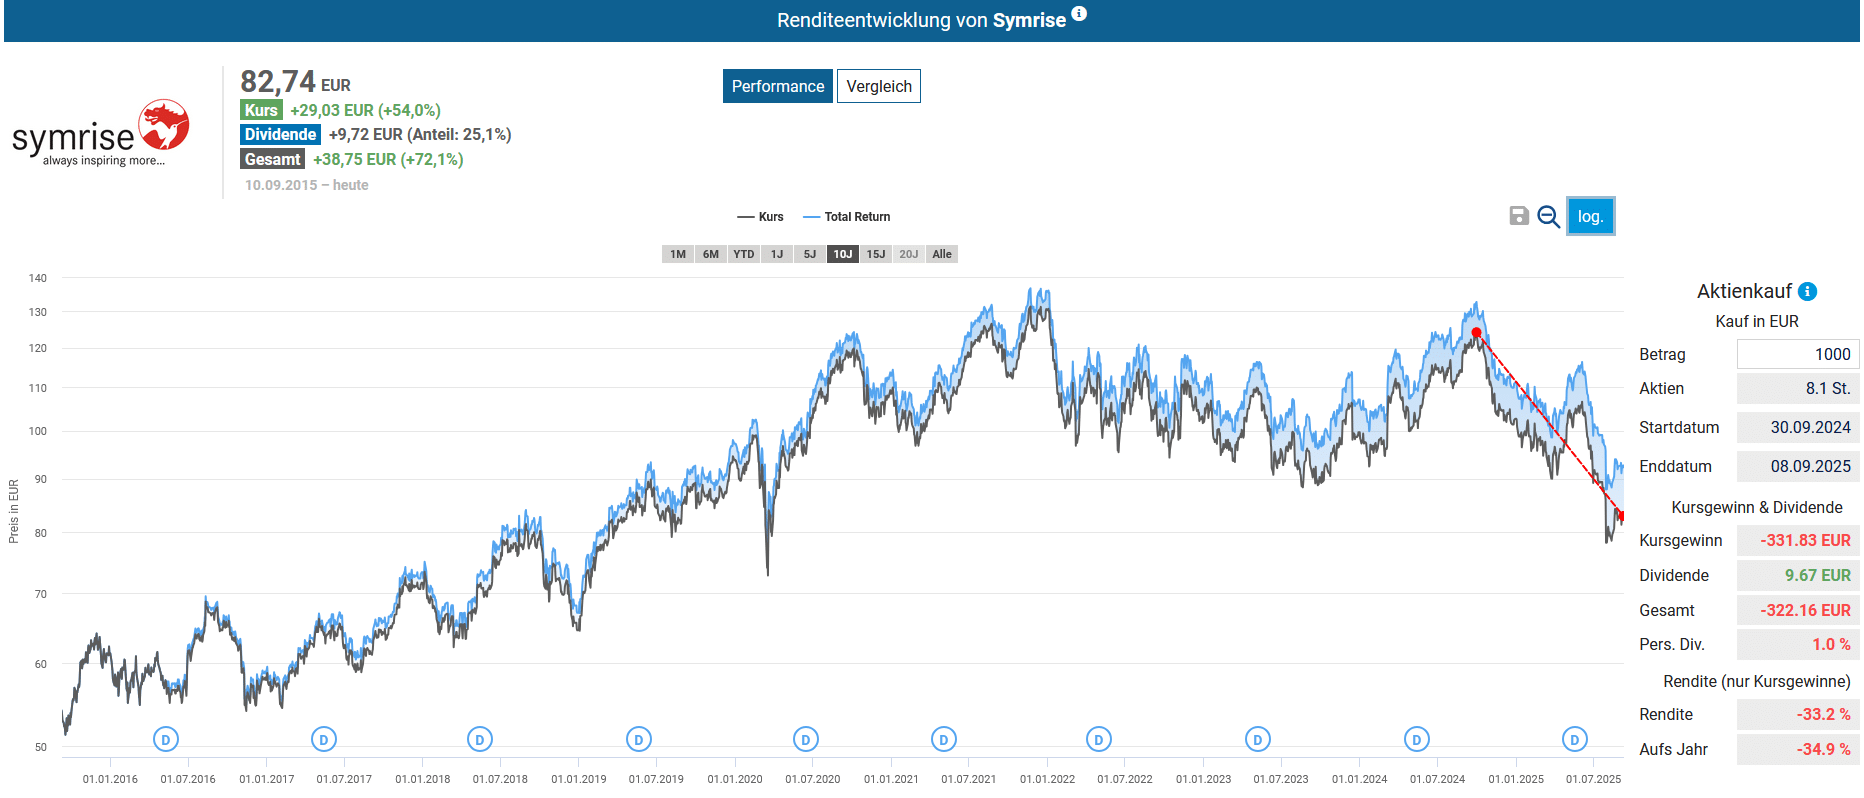
Task: Click the dividend marker near 01.07.2025
Action: coord(1574,739)
